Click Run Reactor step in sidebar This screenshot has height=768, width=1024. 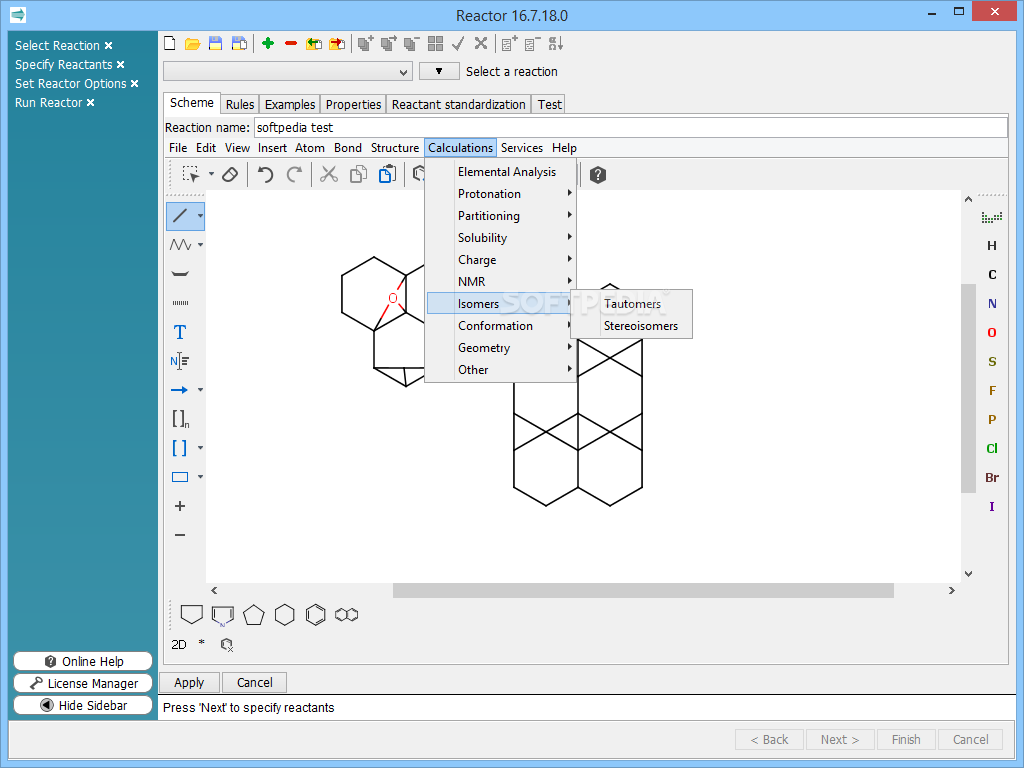click(49, 103)
